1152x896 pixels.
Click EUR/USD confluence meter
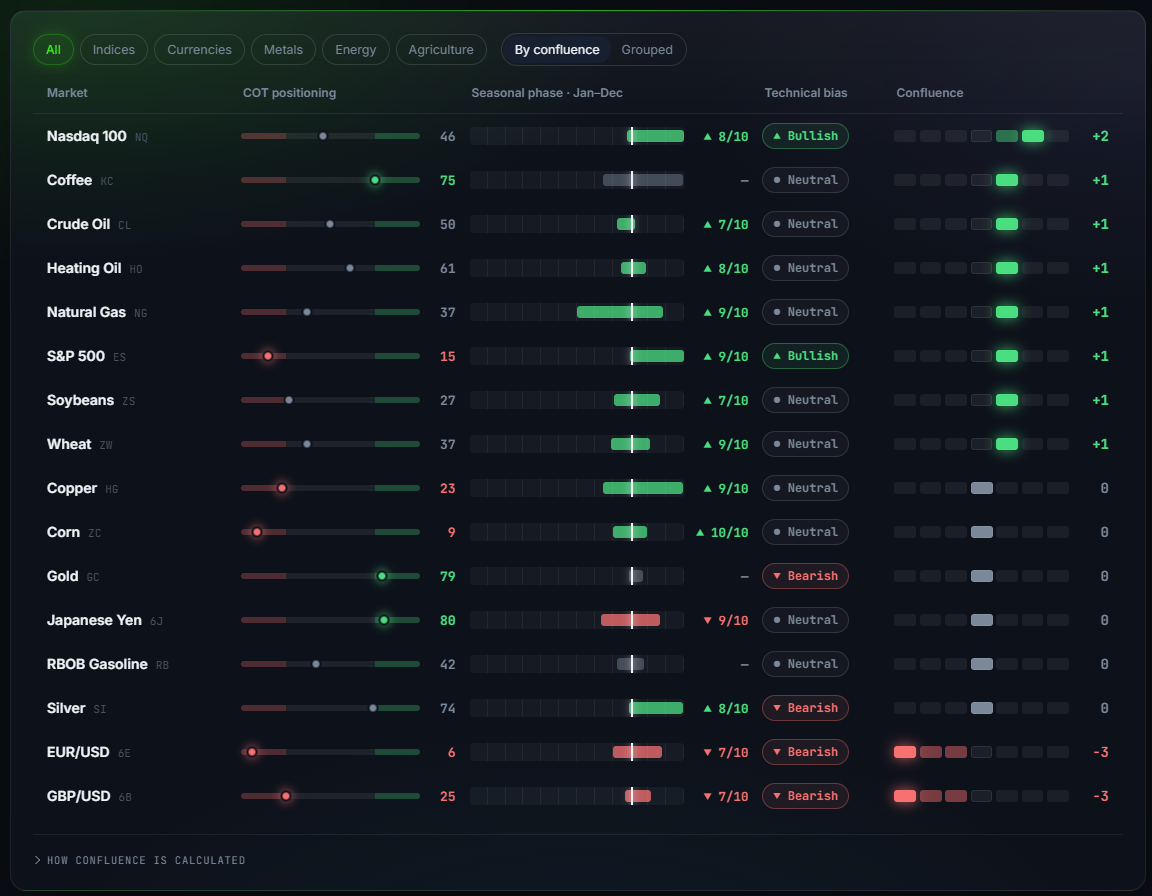(982, 752)
